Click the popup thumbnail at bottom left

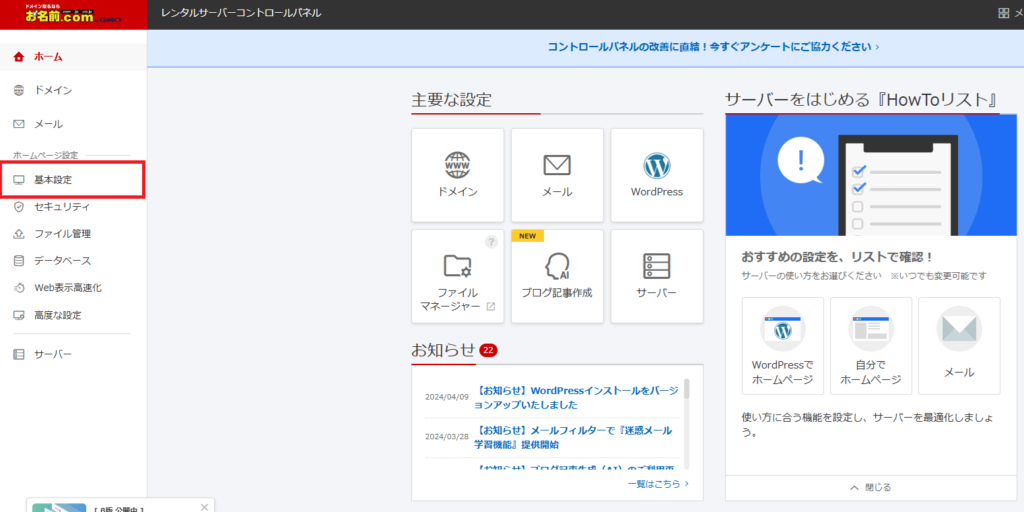[x=59, y=507]
